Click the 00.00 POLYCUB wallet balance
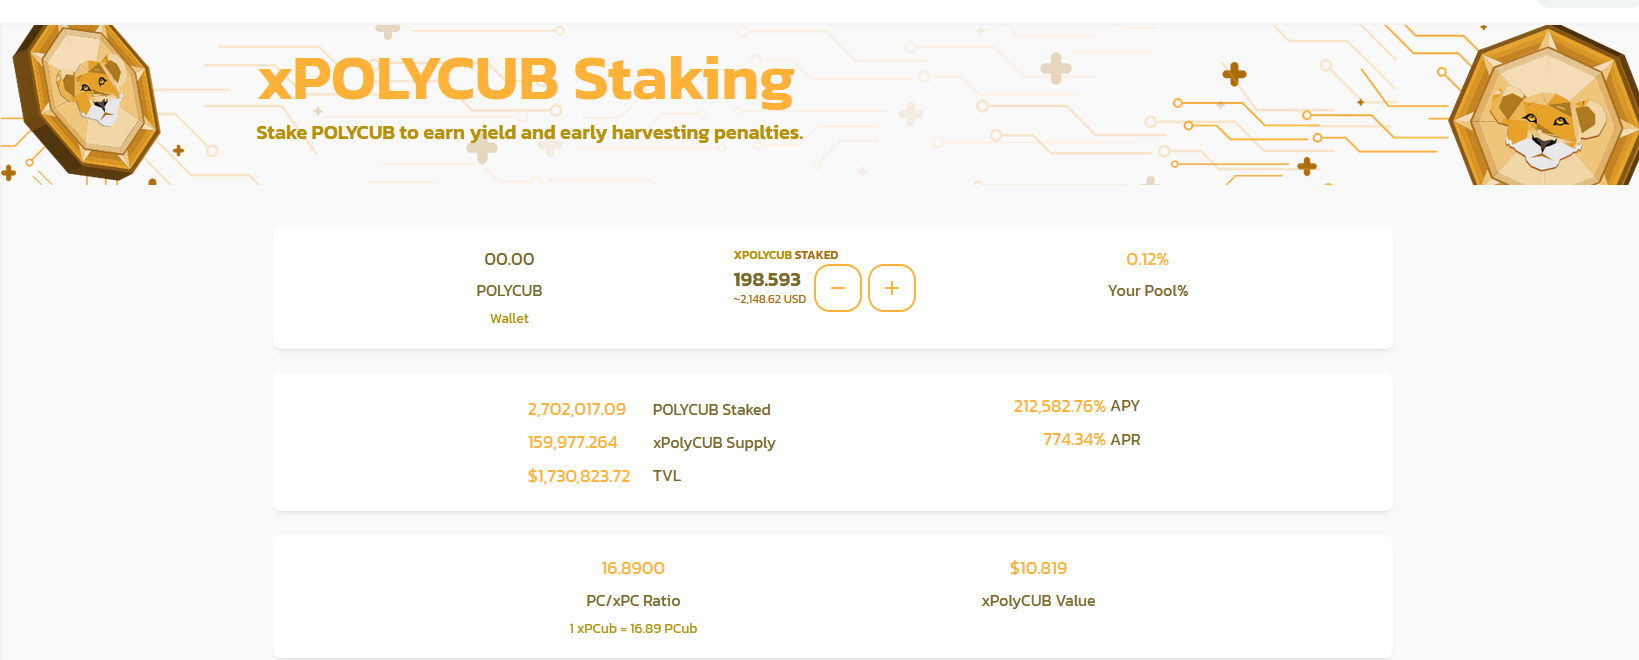The height and width of the screenshot is (660, 1639). coord(509,259)
